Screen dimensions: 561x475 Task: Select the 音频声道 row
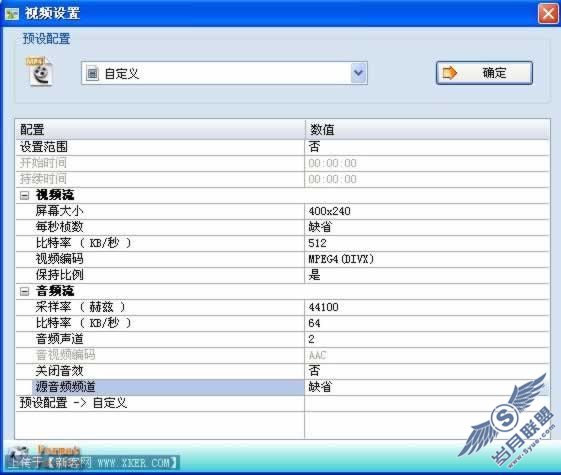(283, 339)
